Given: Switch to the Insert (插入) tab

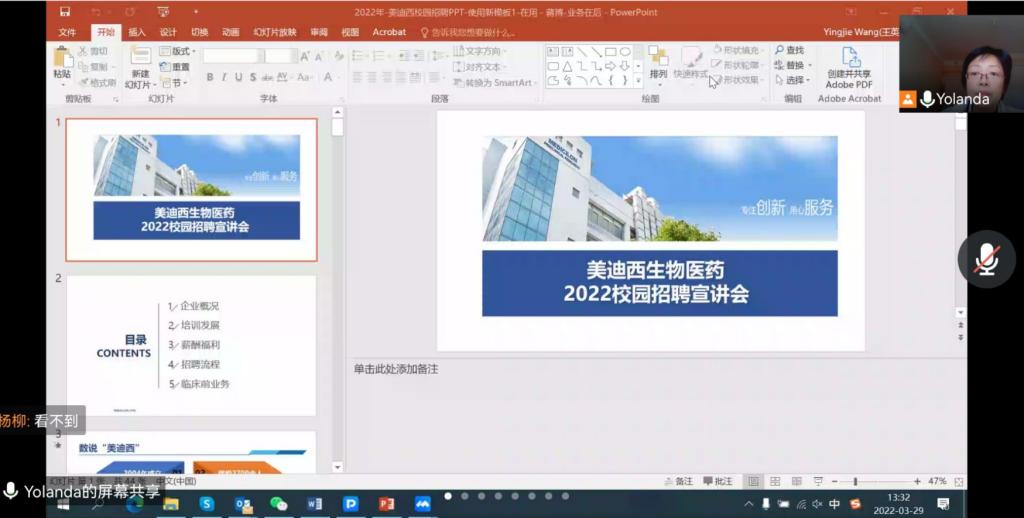Looking at the screenshot, I should click(137, 32).
